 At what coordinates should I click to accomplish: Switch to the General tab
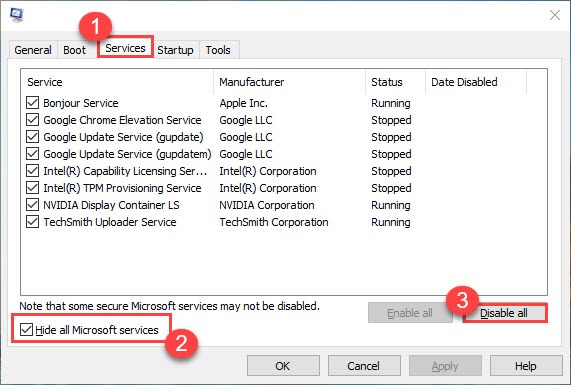[x=33, y=50]
